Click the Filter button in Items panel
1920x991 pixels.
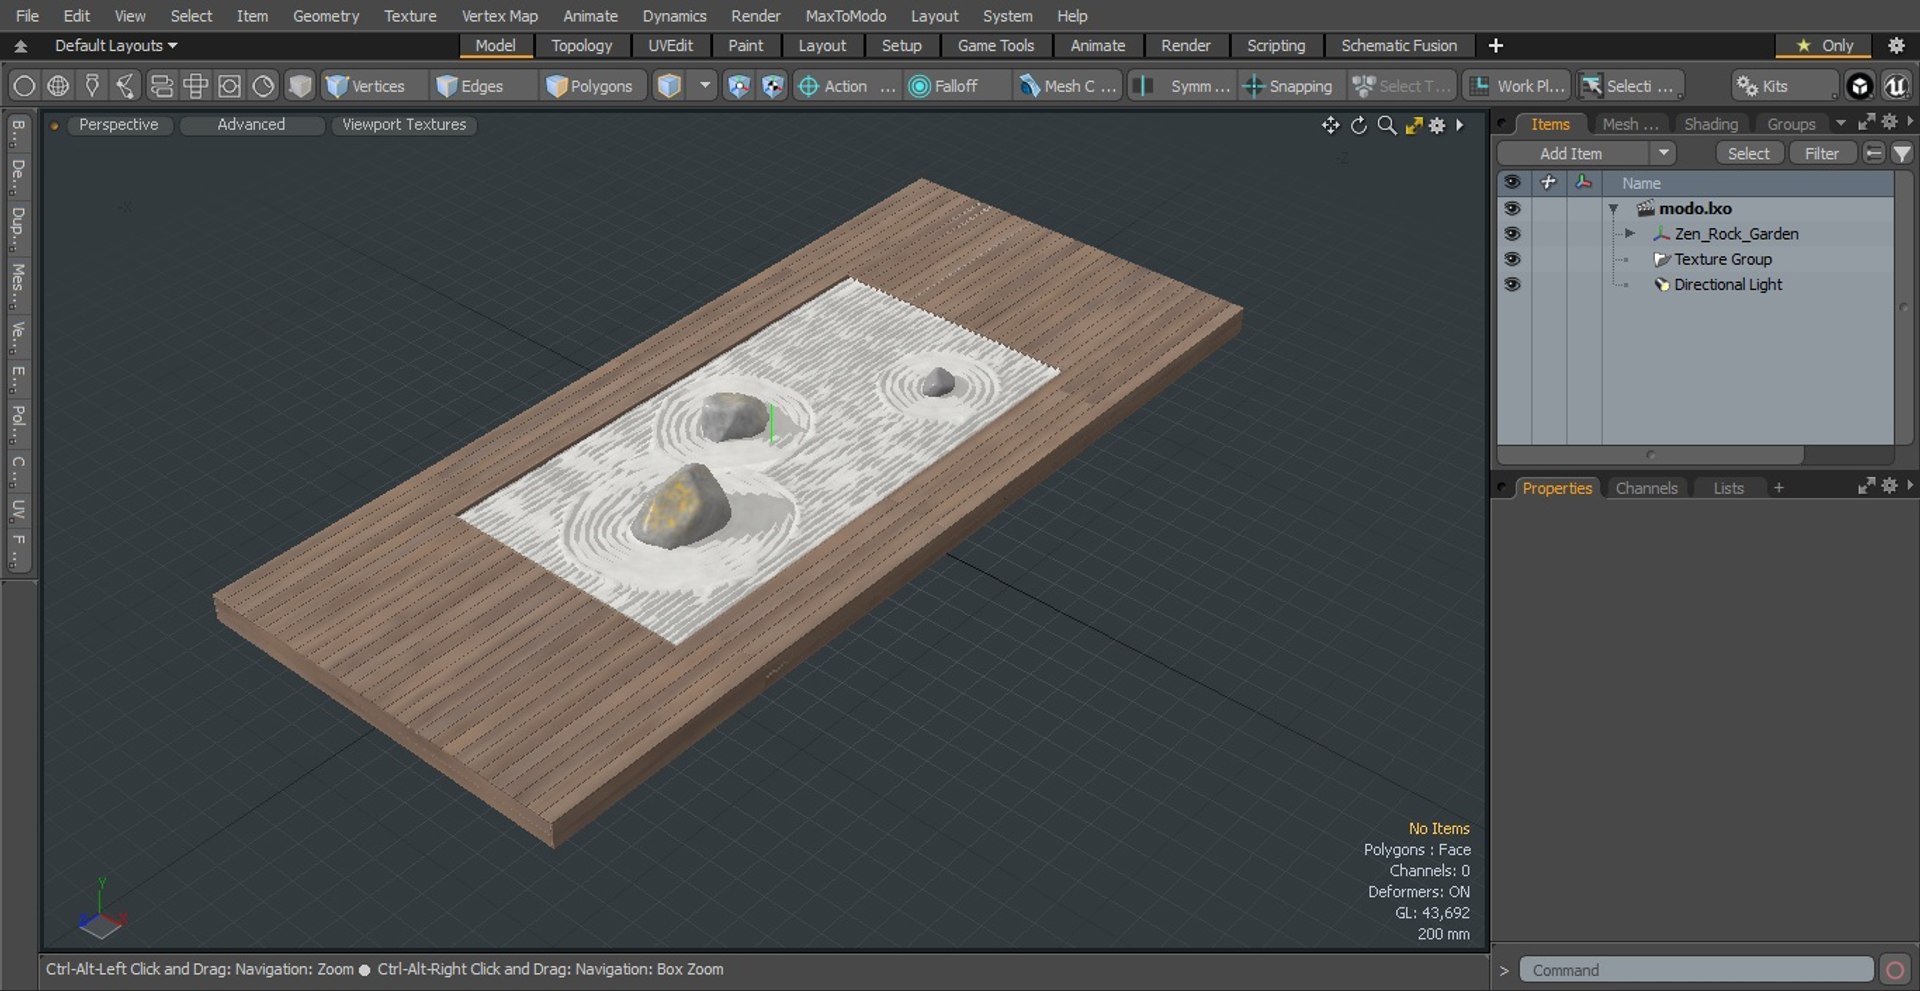1821,153
